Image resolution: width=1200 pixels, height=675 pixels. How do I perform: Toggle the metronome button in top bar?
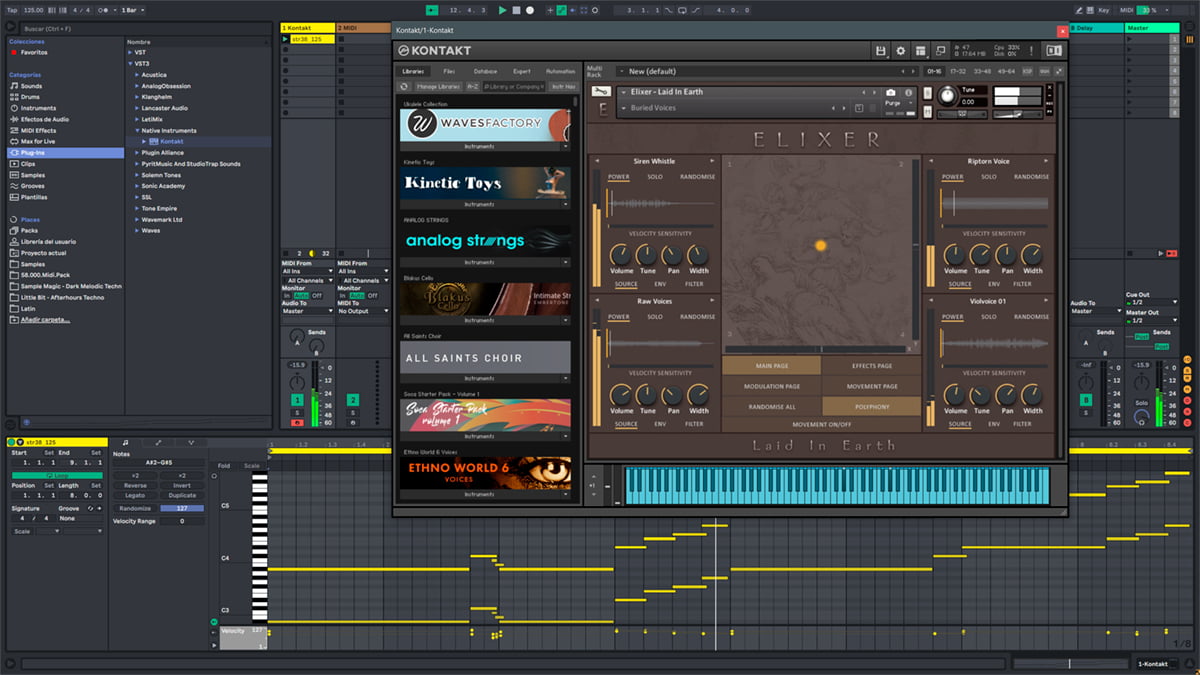[x=102, y=10]
